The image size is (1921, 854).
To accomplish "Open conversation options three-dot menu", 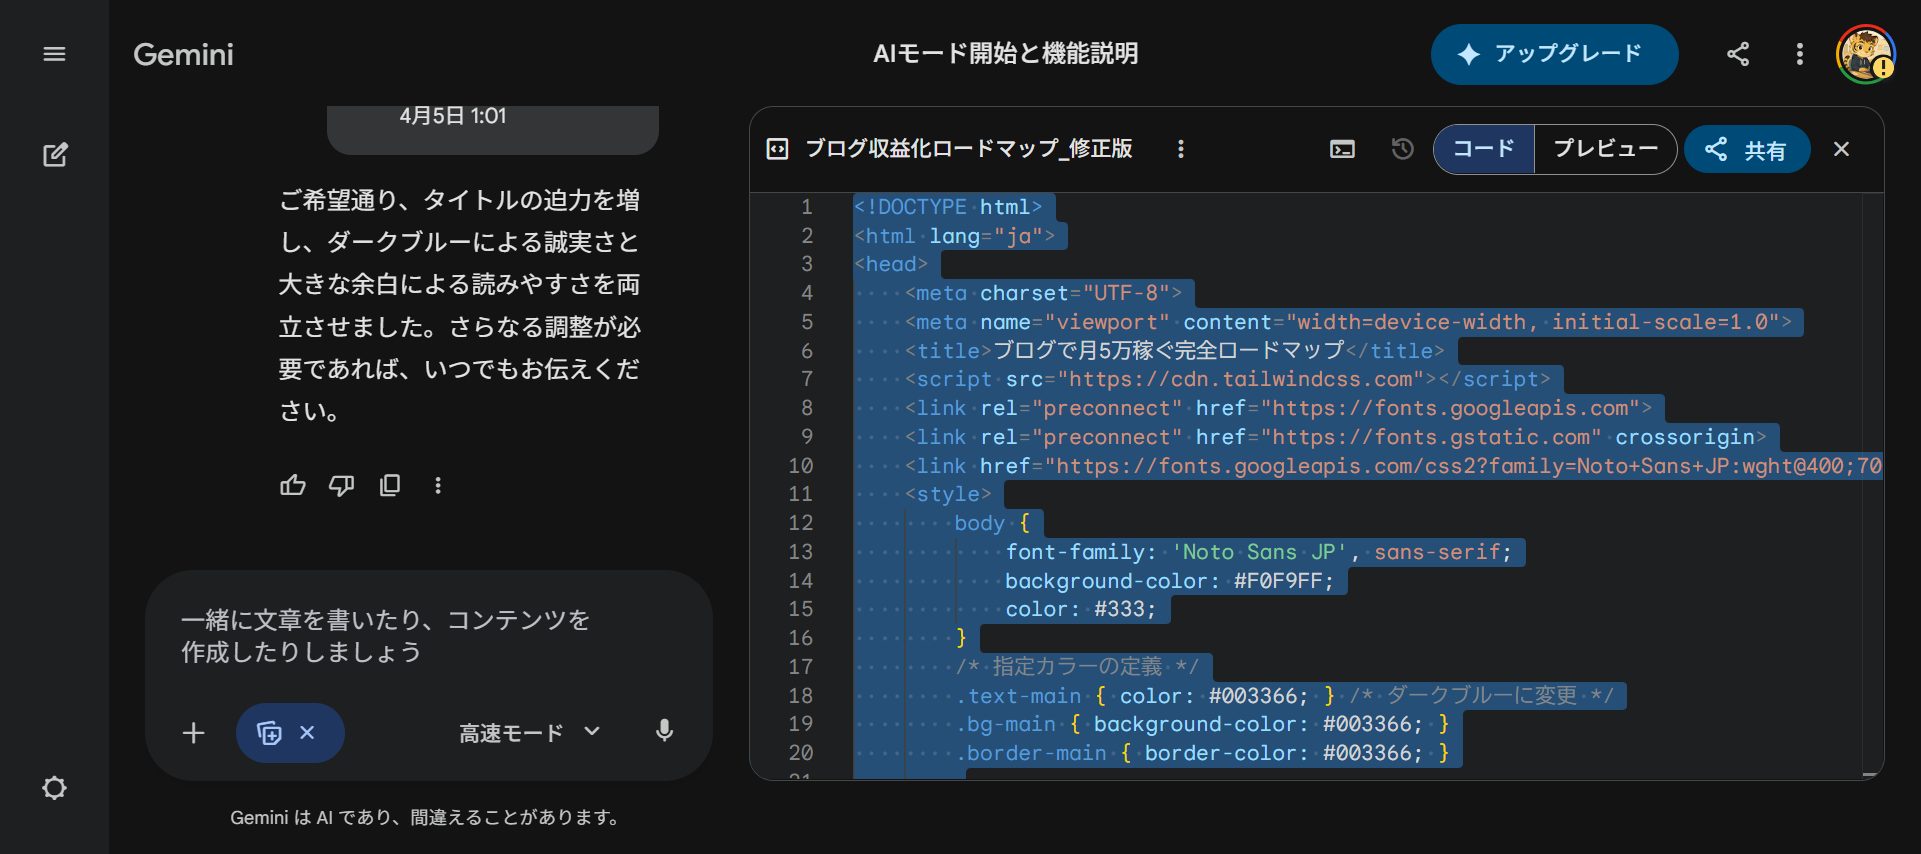I will click(x=1799, y=54).
